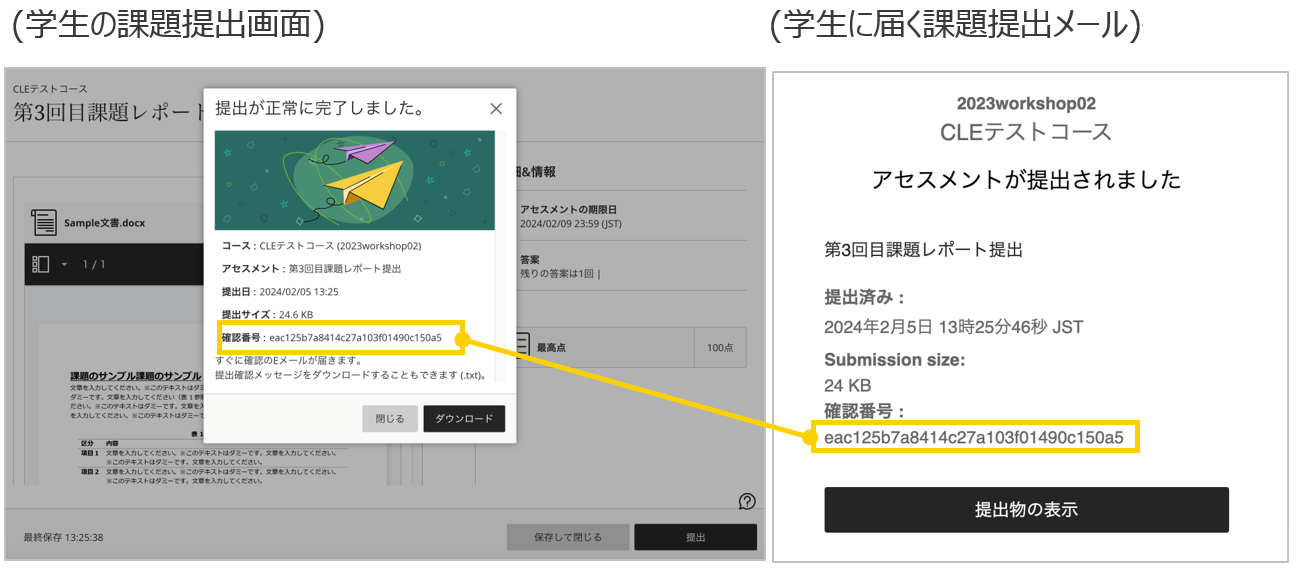Expand the page view dropdown arrow

point(64,265)
